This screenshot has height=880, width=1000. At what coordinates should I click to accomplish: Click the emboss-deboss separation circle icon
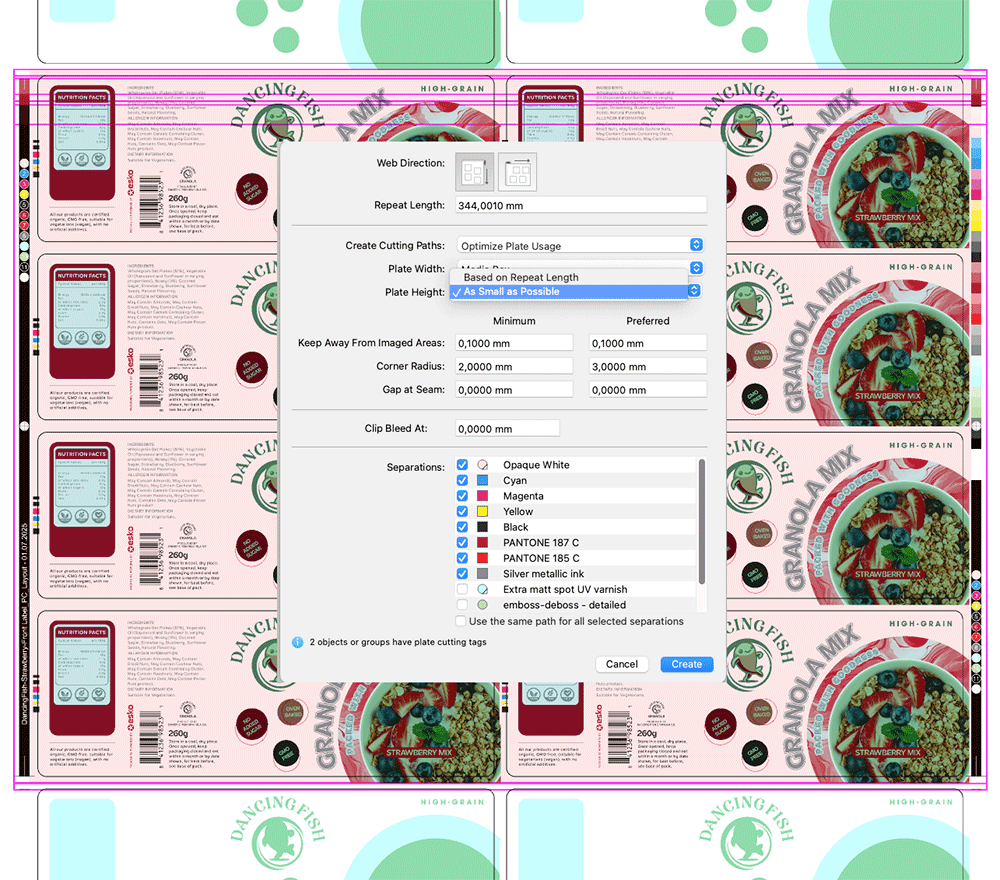point(484,605)
